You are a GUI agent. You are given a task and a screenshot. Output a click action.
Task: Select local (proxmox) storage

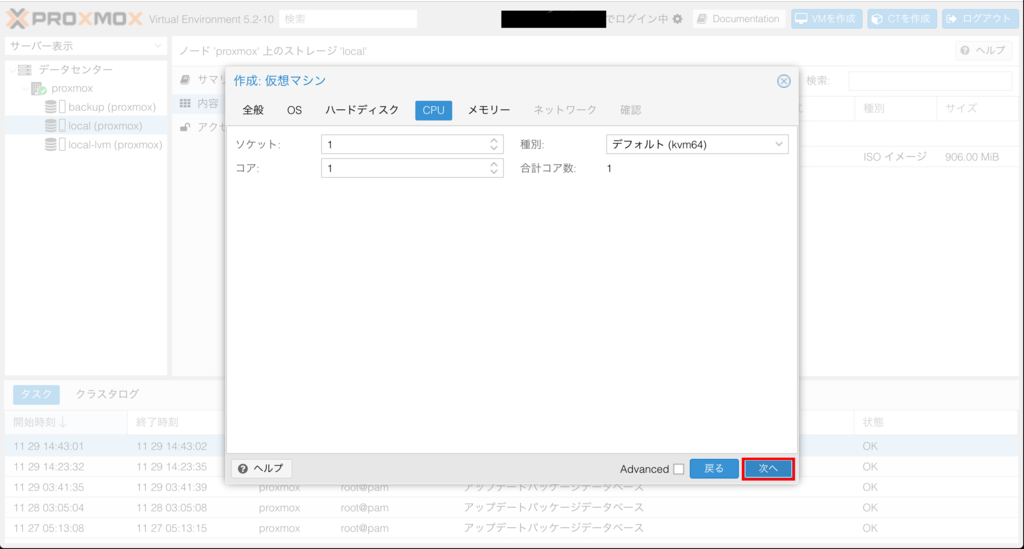click(105, 126)
